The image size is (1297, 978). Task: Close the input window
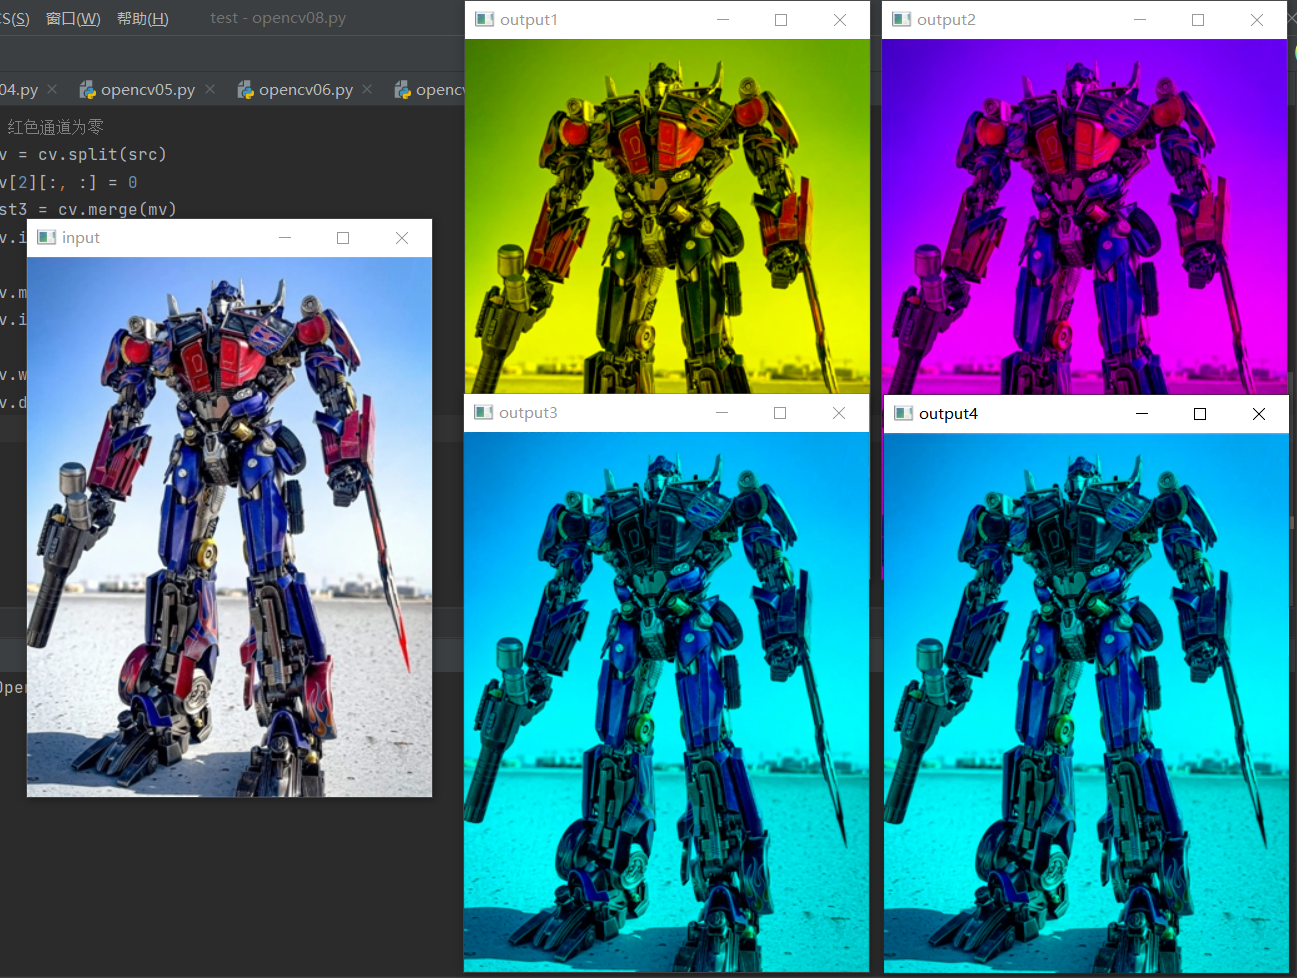(x=402, y=237)
